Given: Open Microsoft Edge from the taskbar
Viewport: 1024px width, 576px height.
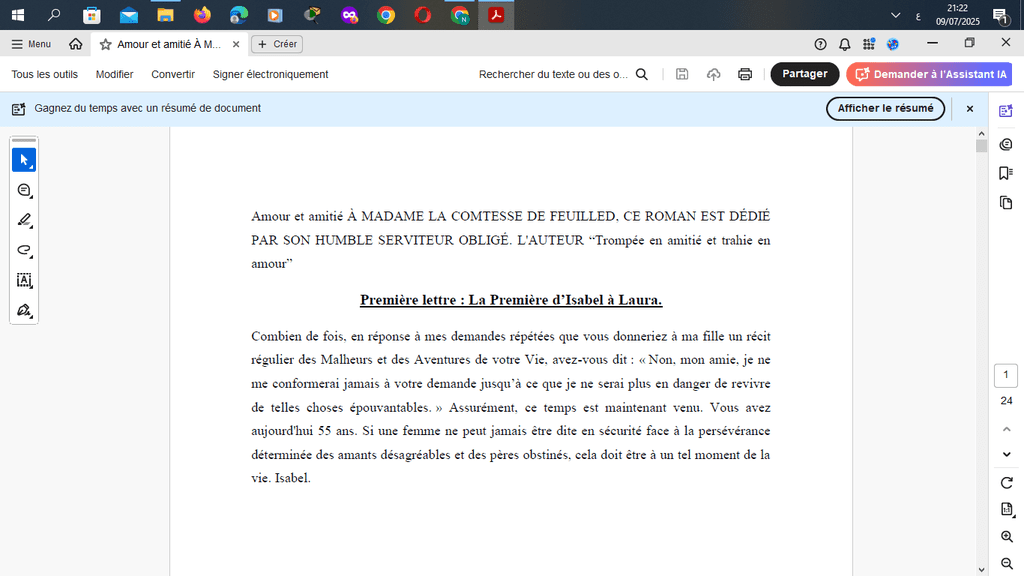Looking at the screenshot, I should tap(239, 14).
